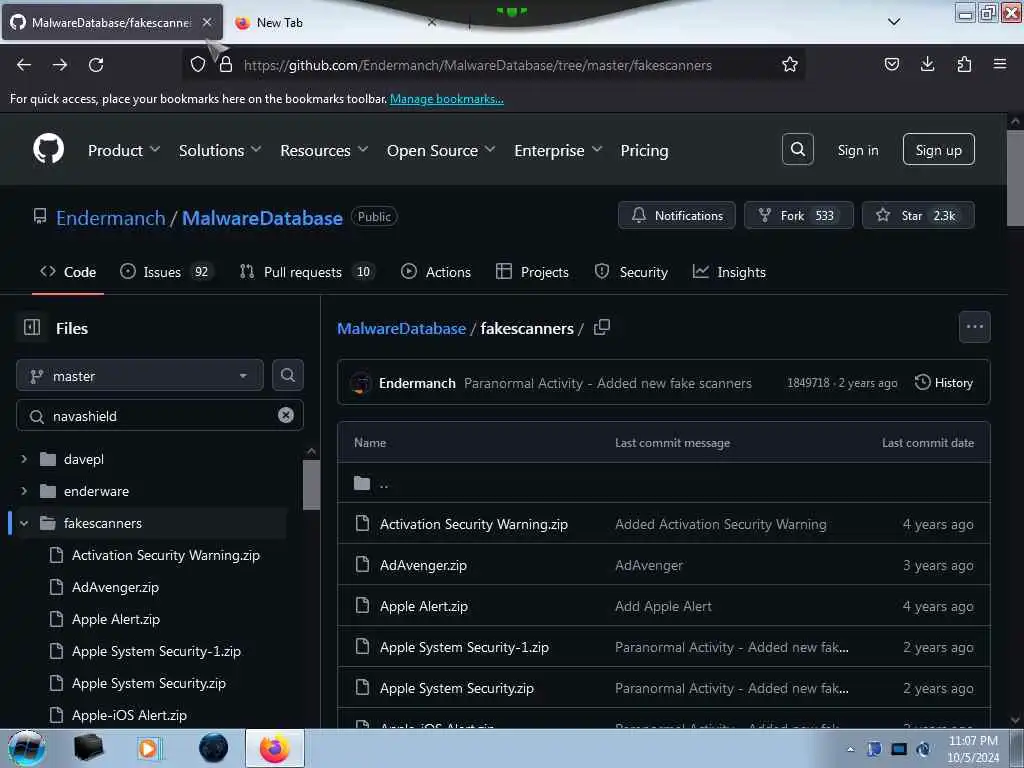
Task: Click the MalwareDatabase breadcrumb link
Action: tap(401, 328)
